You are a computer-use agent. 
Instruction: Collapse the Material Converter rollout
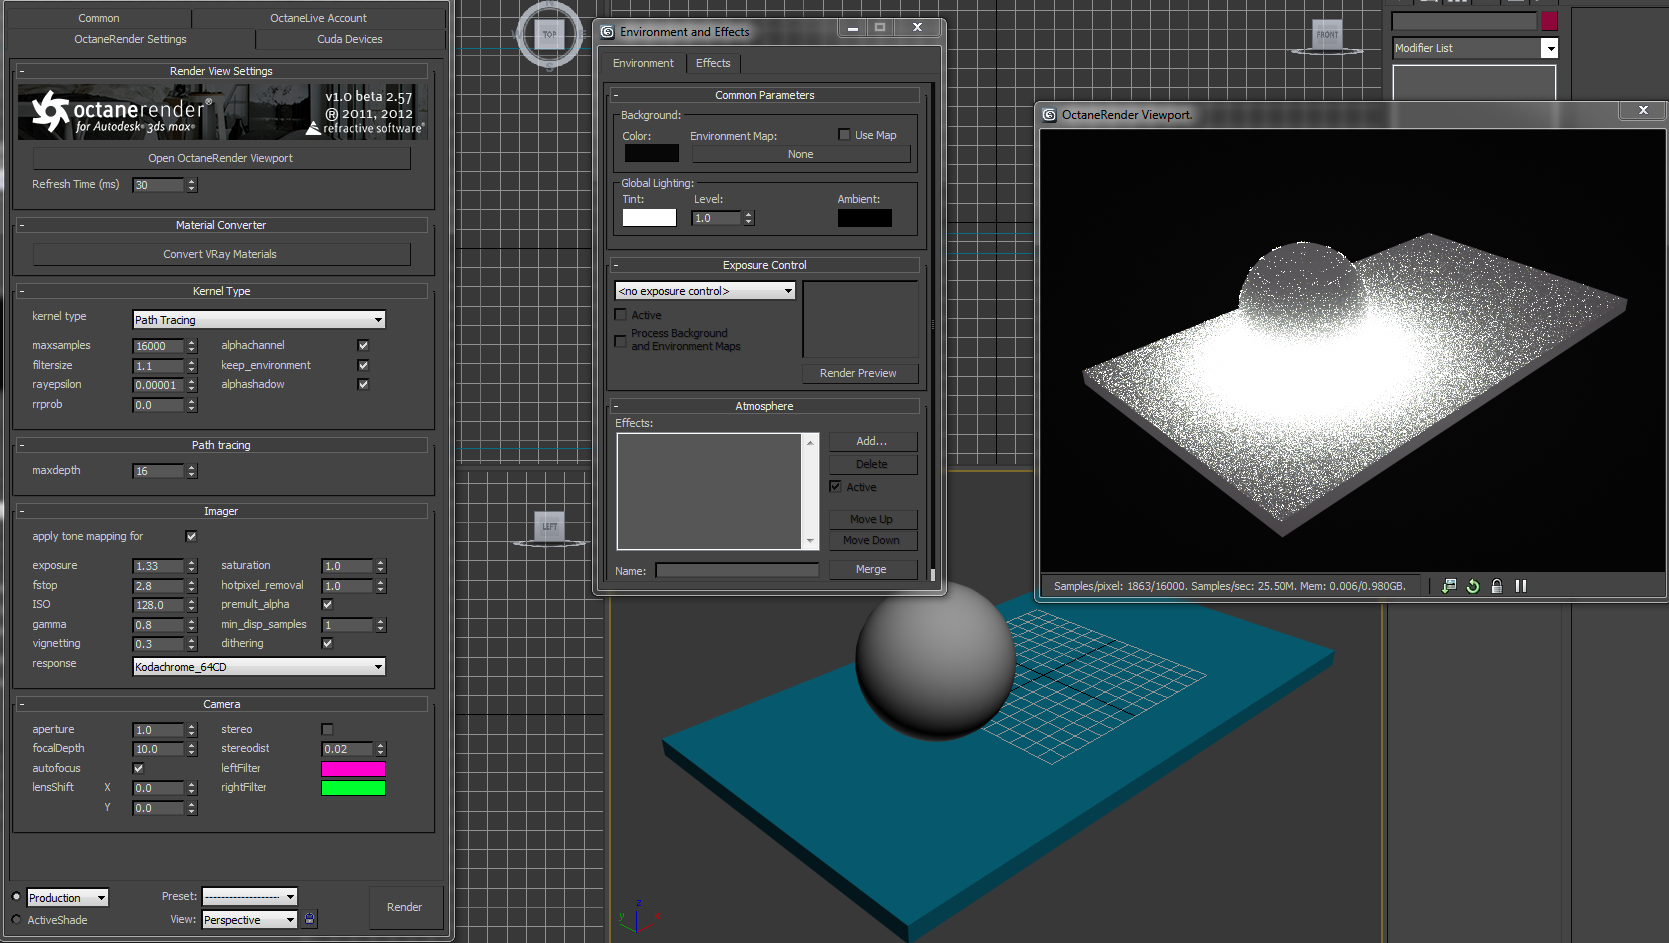221,225
